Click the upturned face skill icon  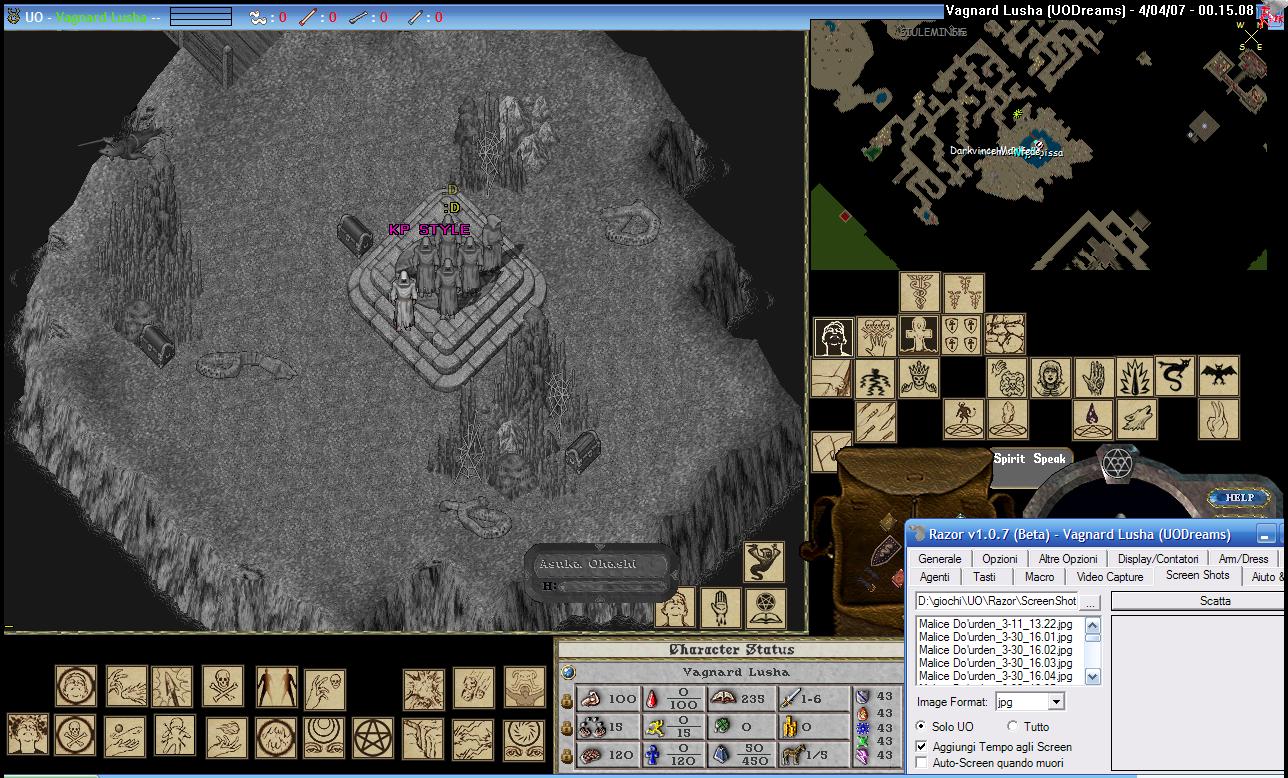click(833, 338)
